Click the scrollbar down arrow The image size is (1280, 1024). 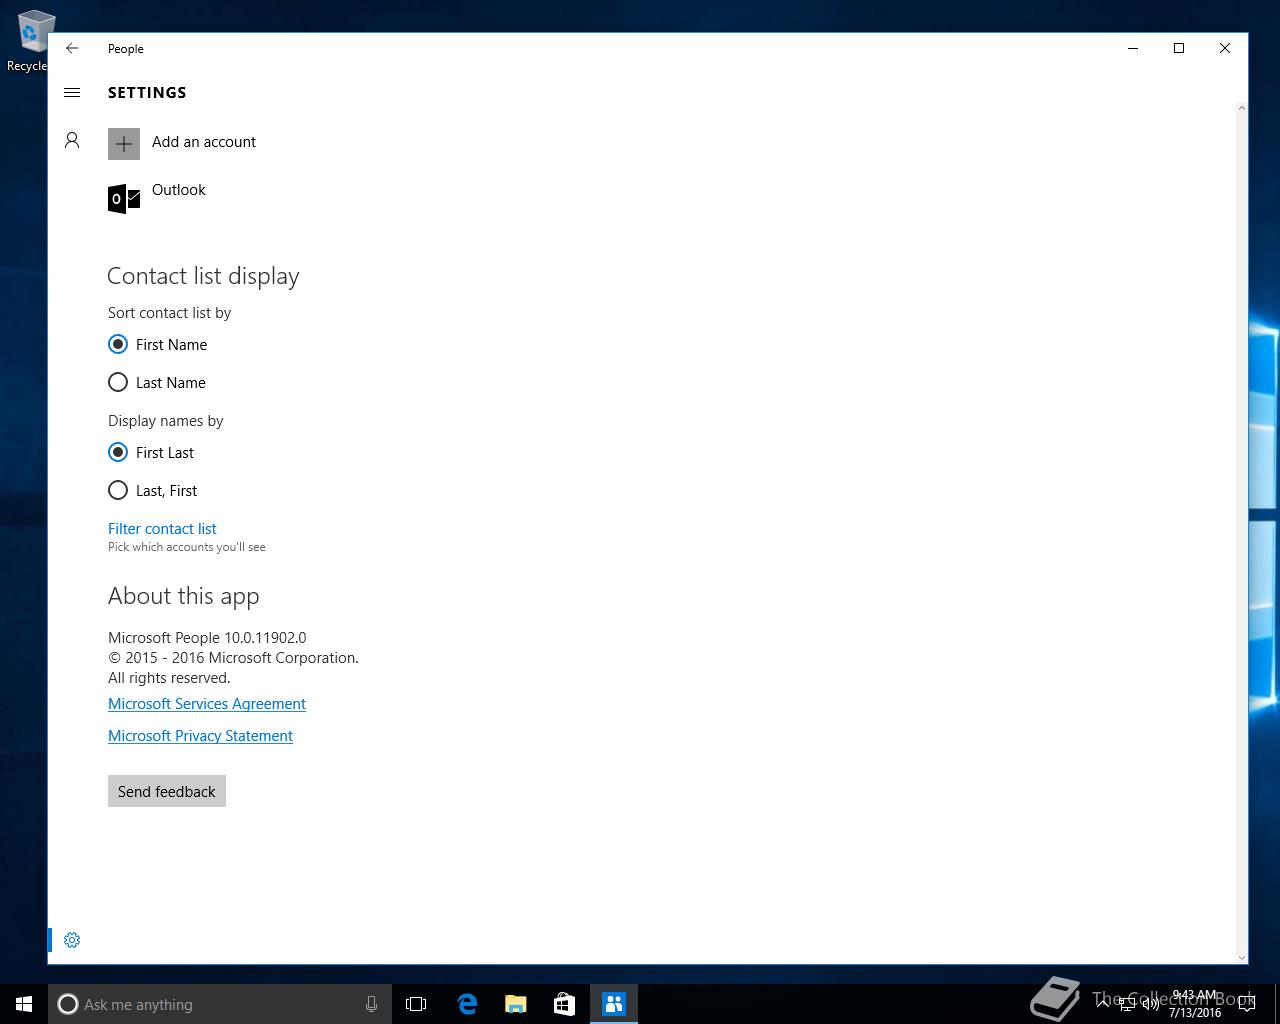click(x=1242, y=958)
